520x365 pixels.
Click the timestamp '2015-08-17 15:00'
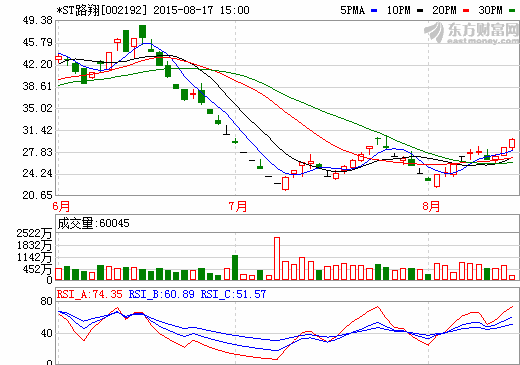click(201, 10)
